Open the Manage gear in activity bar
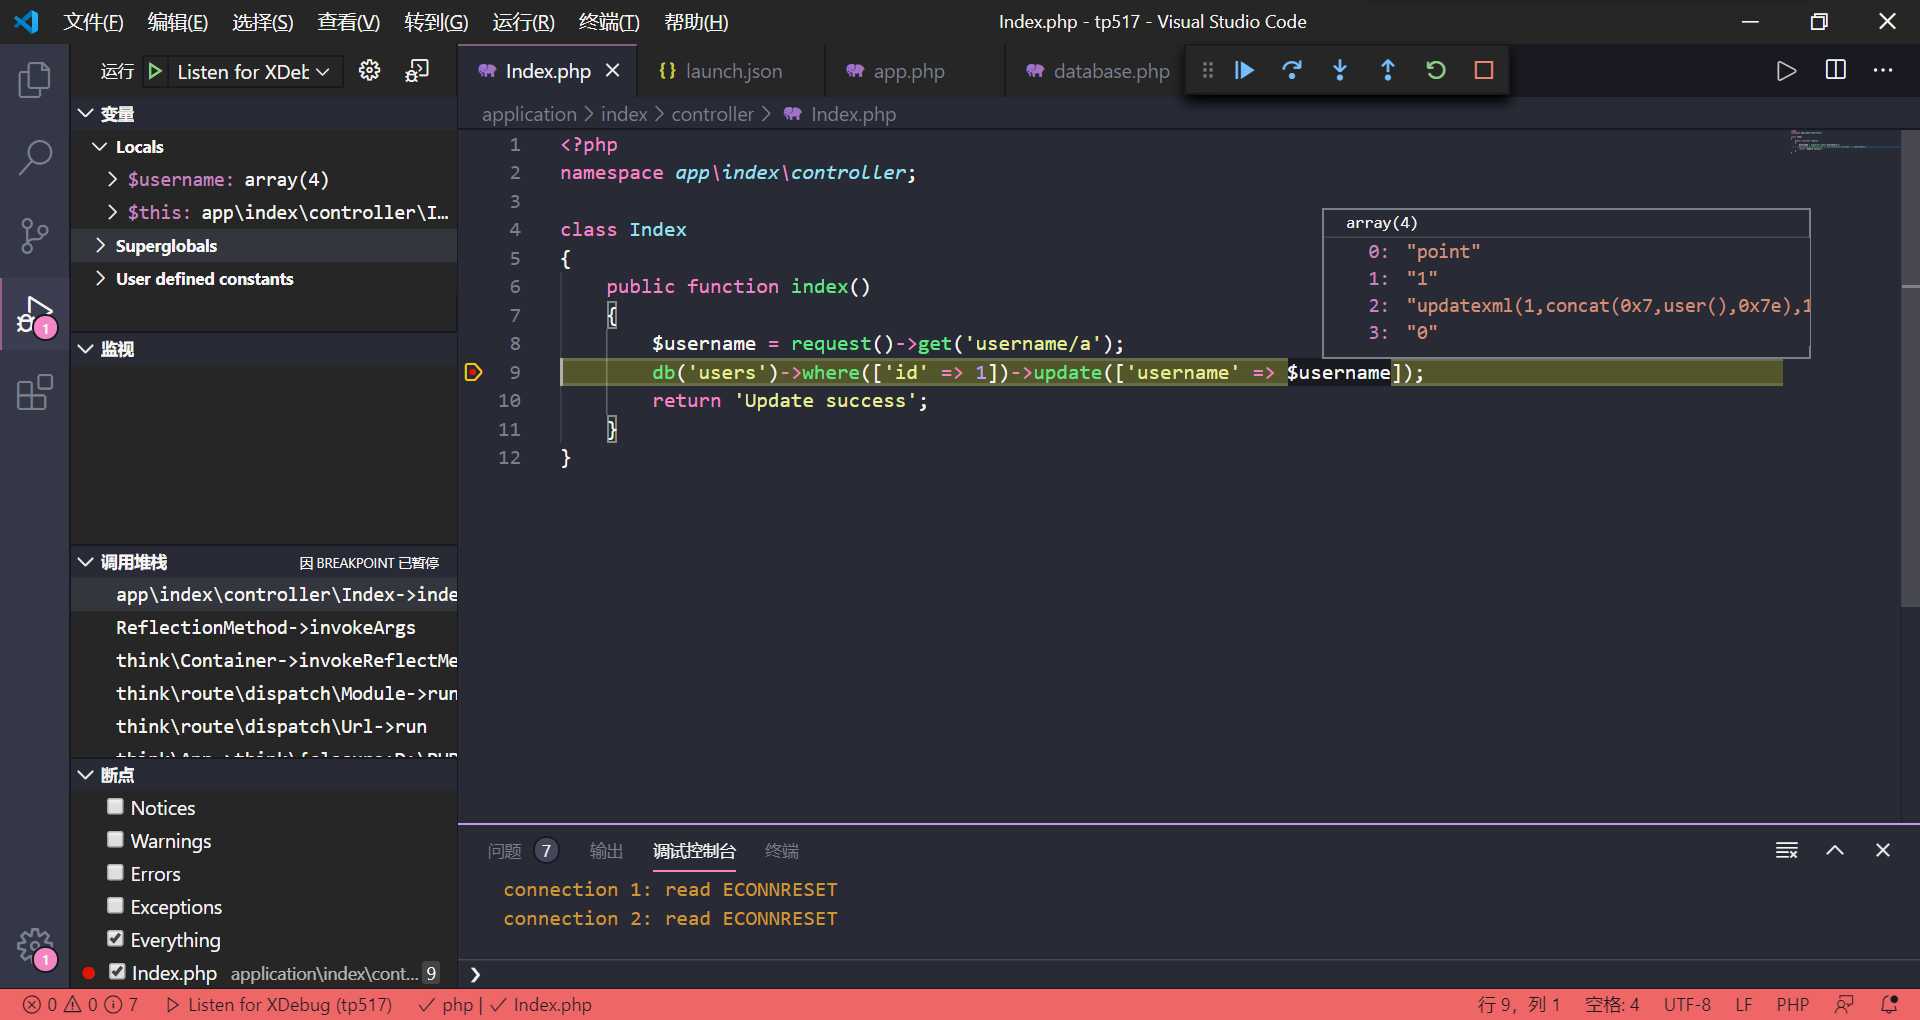The height and width of the screenshot is (1020, 1920). coord(35,946)
